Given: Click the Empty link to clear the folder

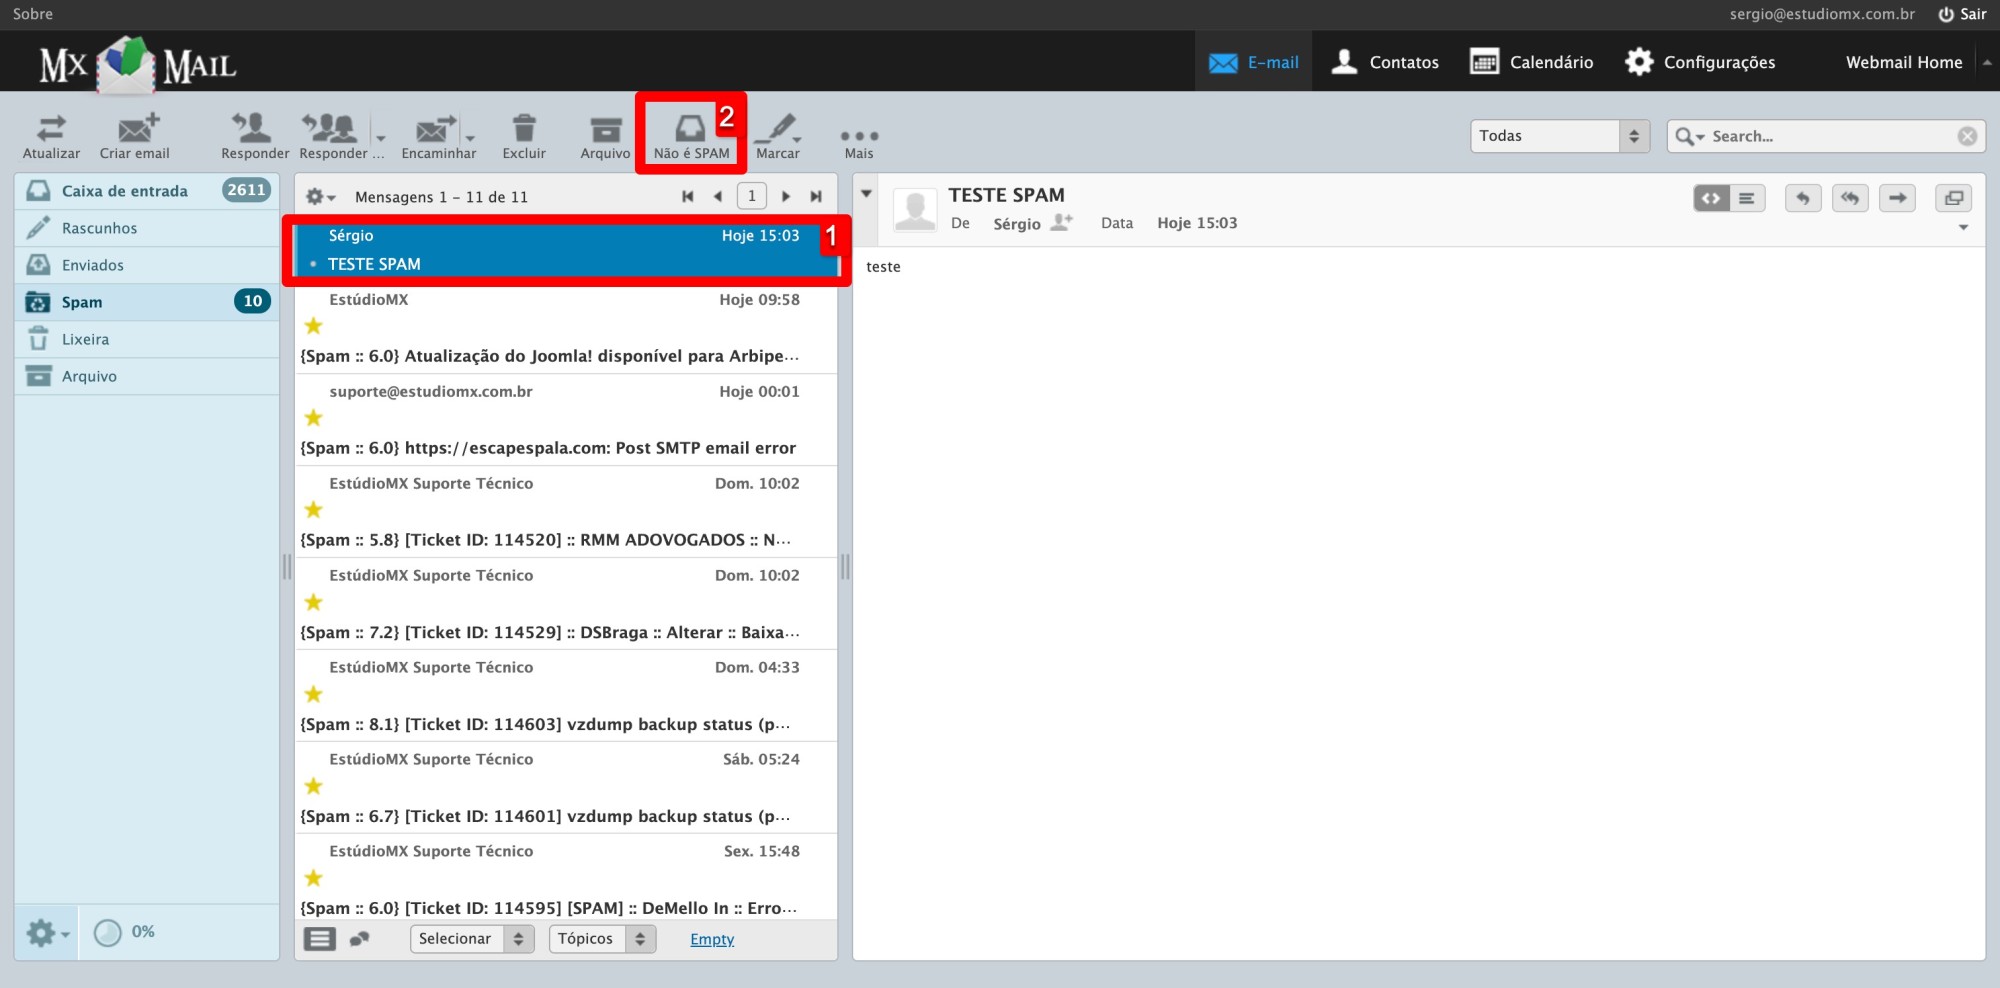Looking at the screenshot, I should click(711, 938).
